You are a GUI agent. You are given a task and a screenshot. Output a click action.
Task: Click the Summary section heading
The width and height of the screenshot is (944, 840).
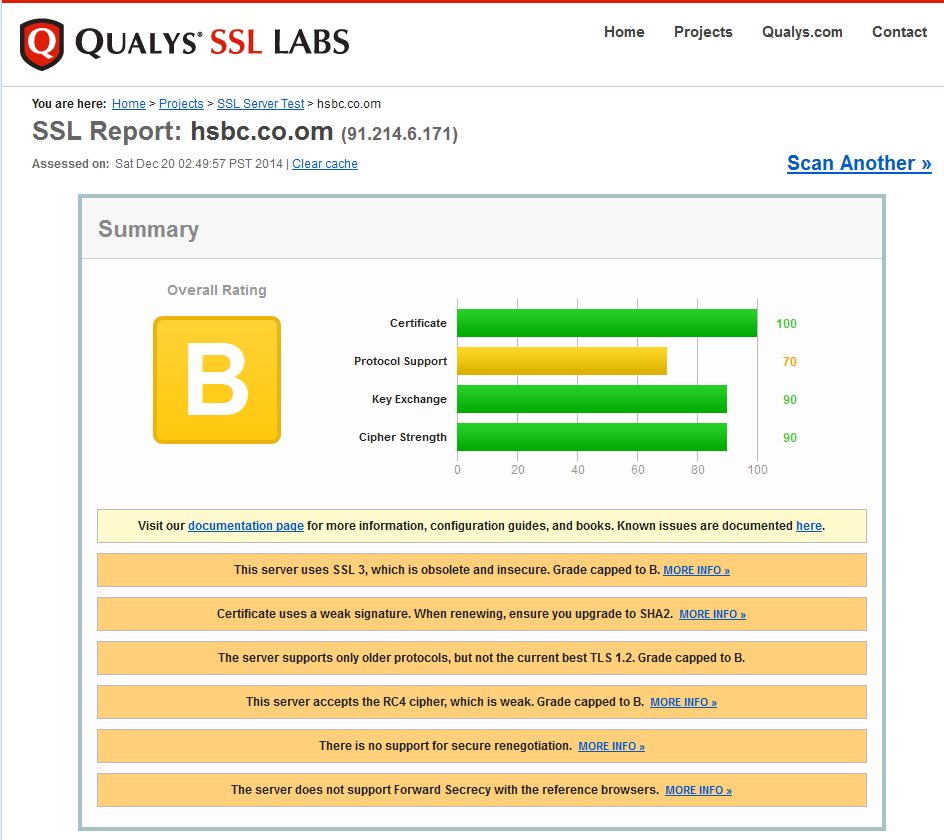[149, 229]
